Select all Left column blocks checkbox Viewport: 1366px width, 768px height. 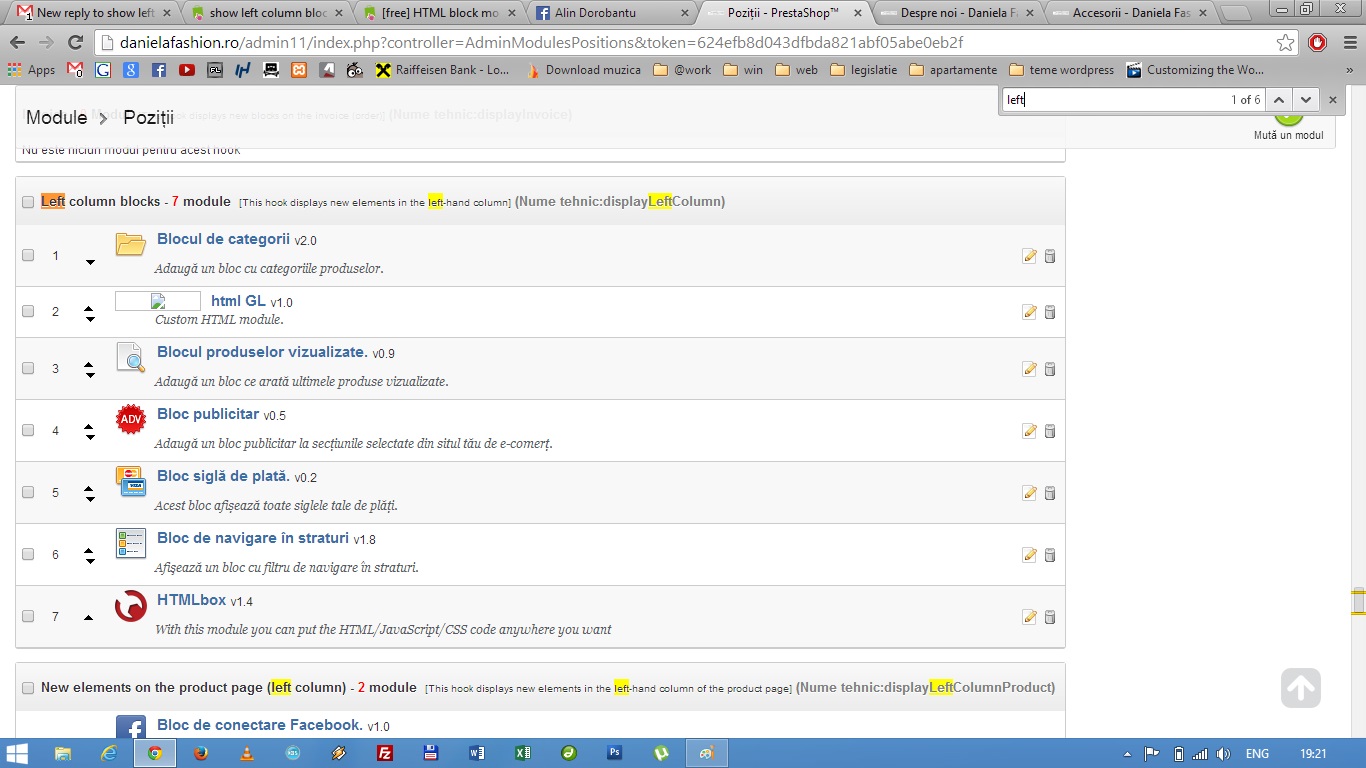click(28, 202)
